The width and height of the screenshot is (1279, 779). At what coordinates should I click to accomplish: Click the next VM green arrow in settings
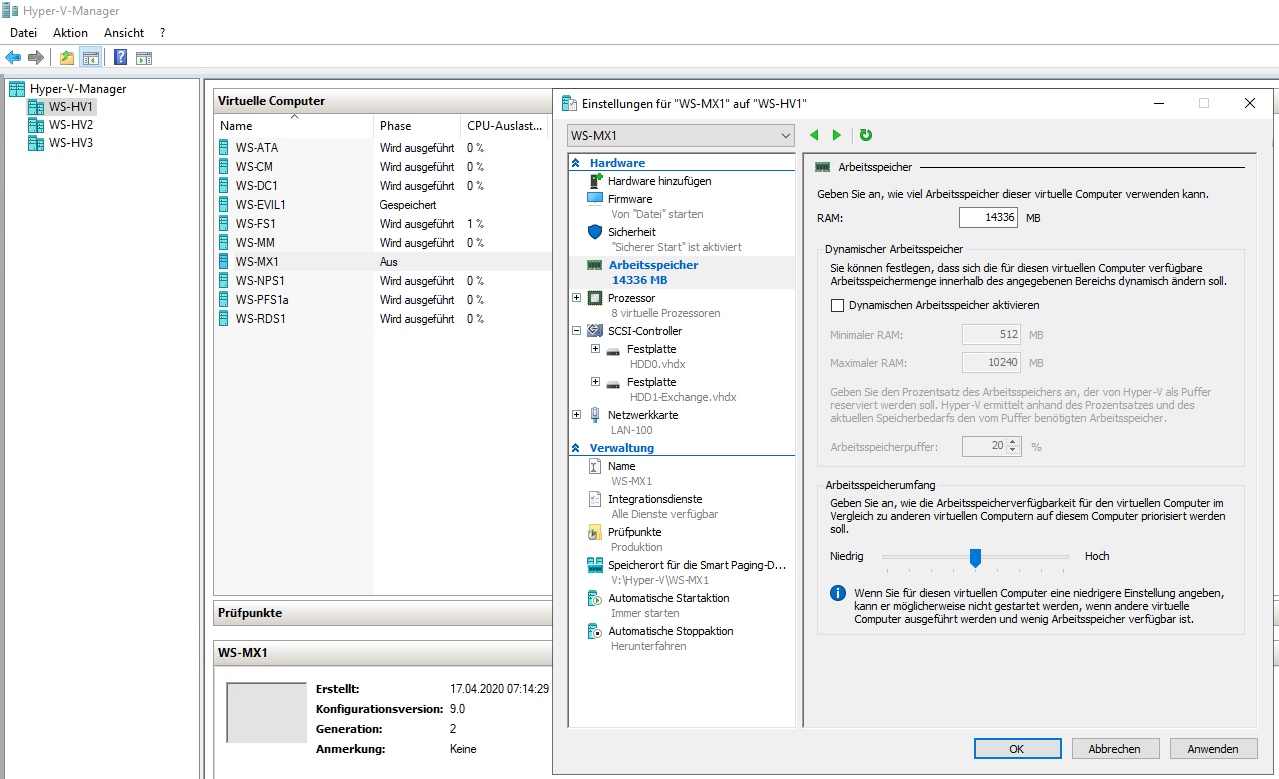point(837,135)
